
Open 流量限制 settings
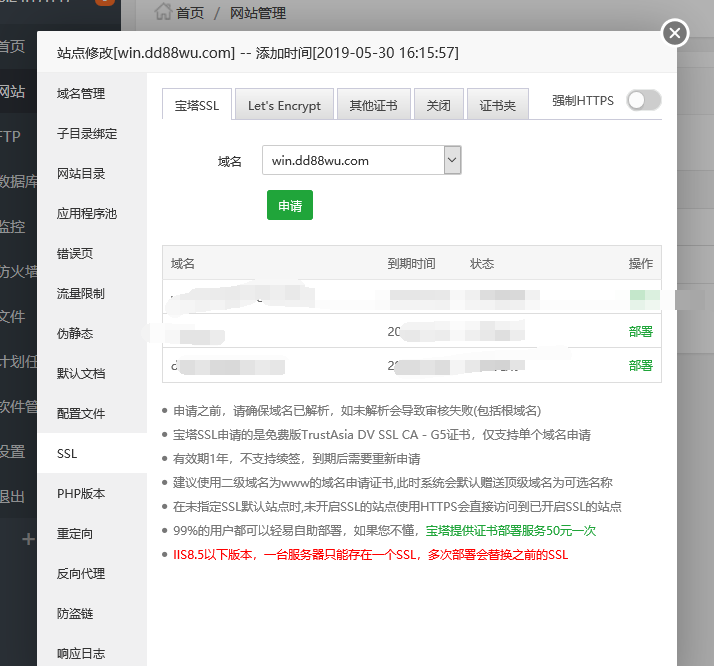92,294
